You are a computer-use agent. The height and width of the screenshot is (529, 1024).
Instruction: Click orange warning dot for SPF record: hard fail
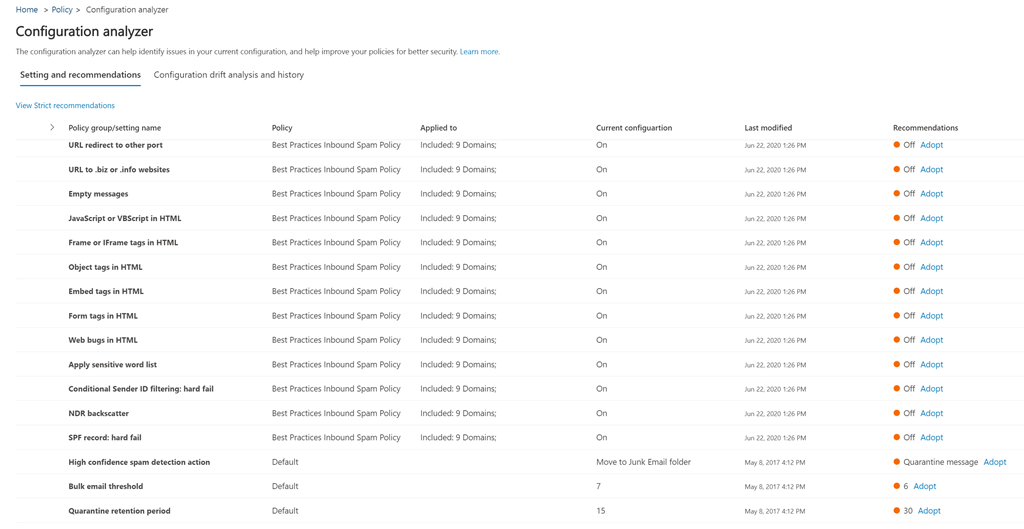click(897, 437)
